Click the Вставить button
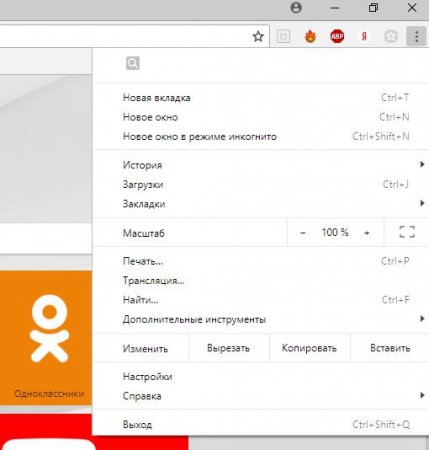Screen dimensions: 429x450 point(390,348)
